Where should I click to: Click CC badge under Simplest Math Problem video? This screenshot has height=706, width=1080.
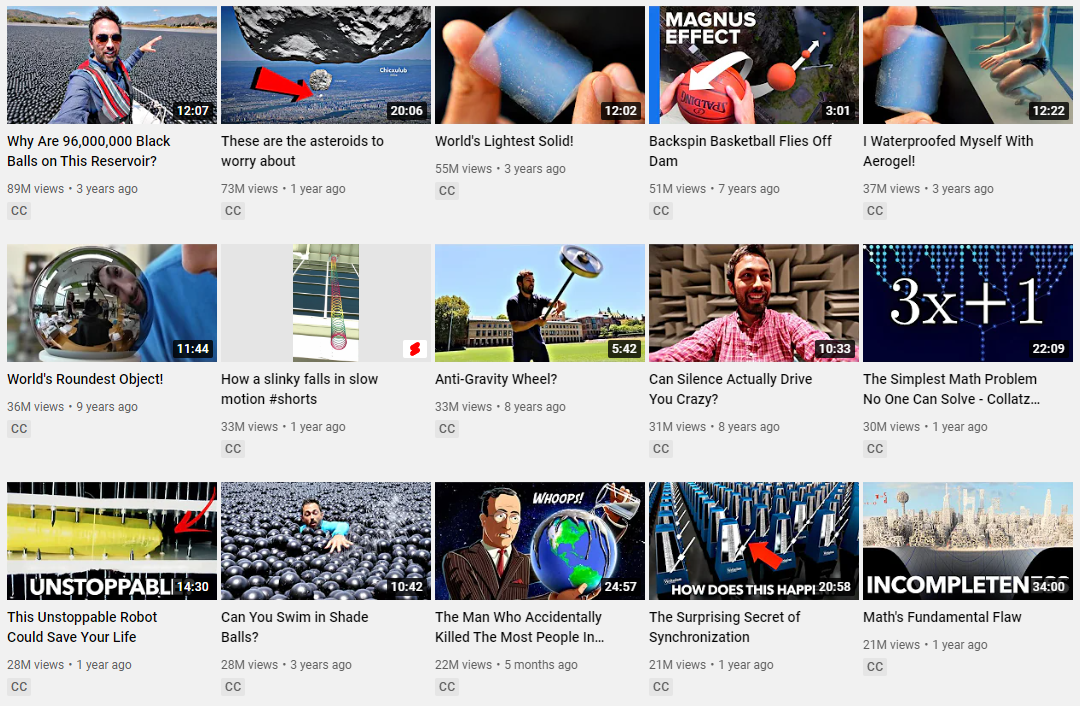click(875, 448)
